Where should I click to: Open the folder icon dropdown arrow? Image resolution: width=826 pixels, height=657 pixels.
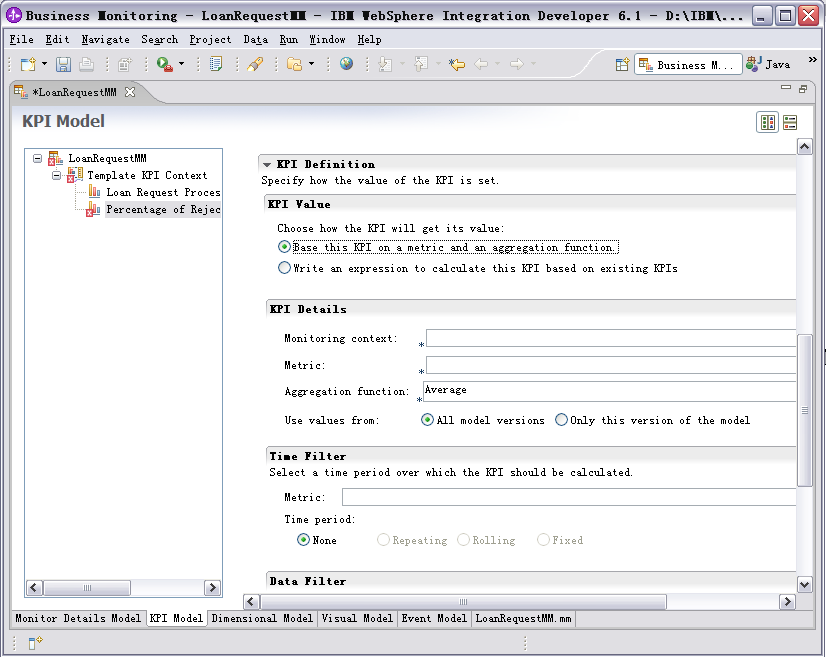tap(311, 64)
